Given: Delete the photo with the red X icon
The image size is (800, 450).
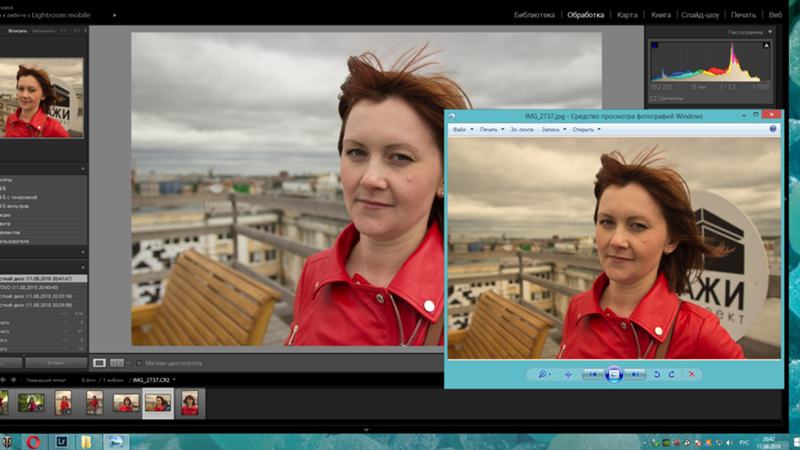Looking at the screenshot, I should 692,374.
